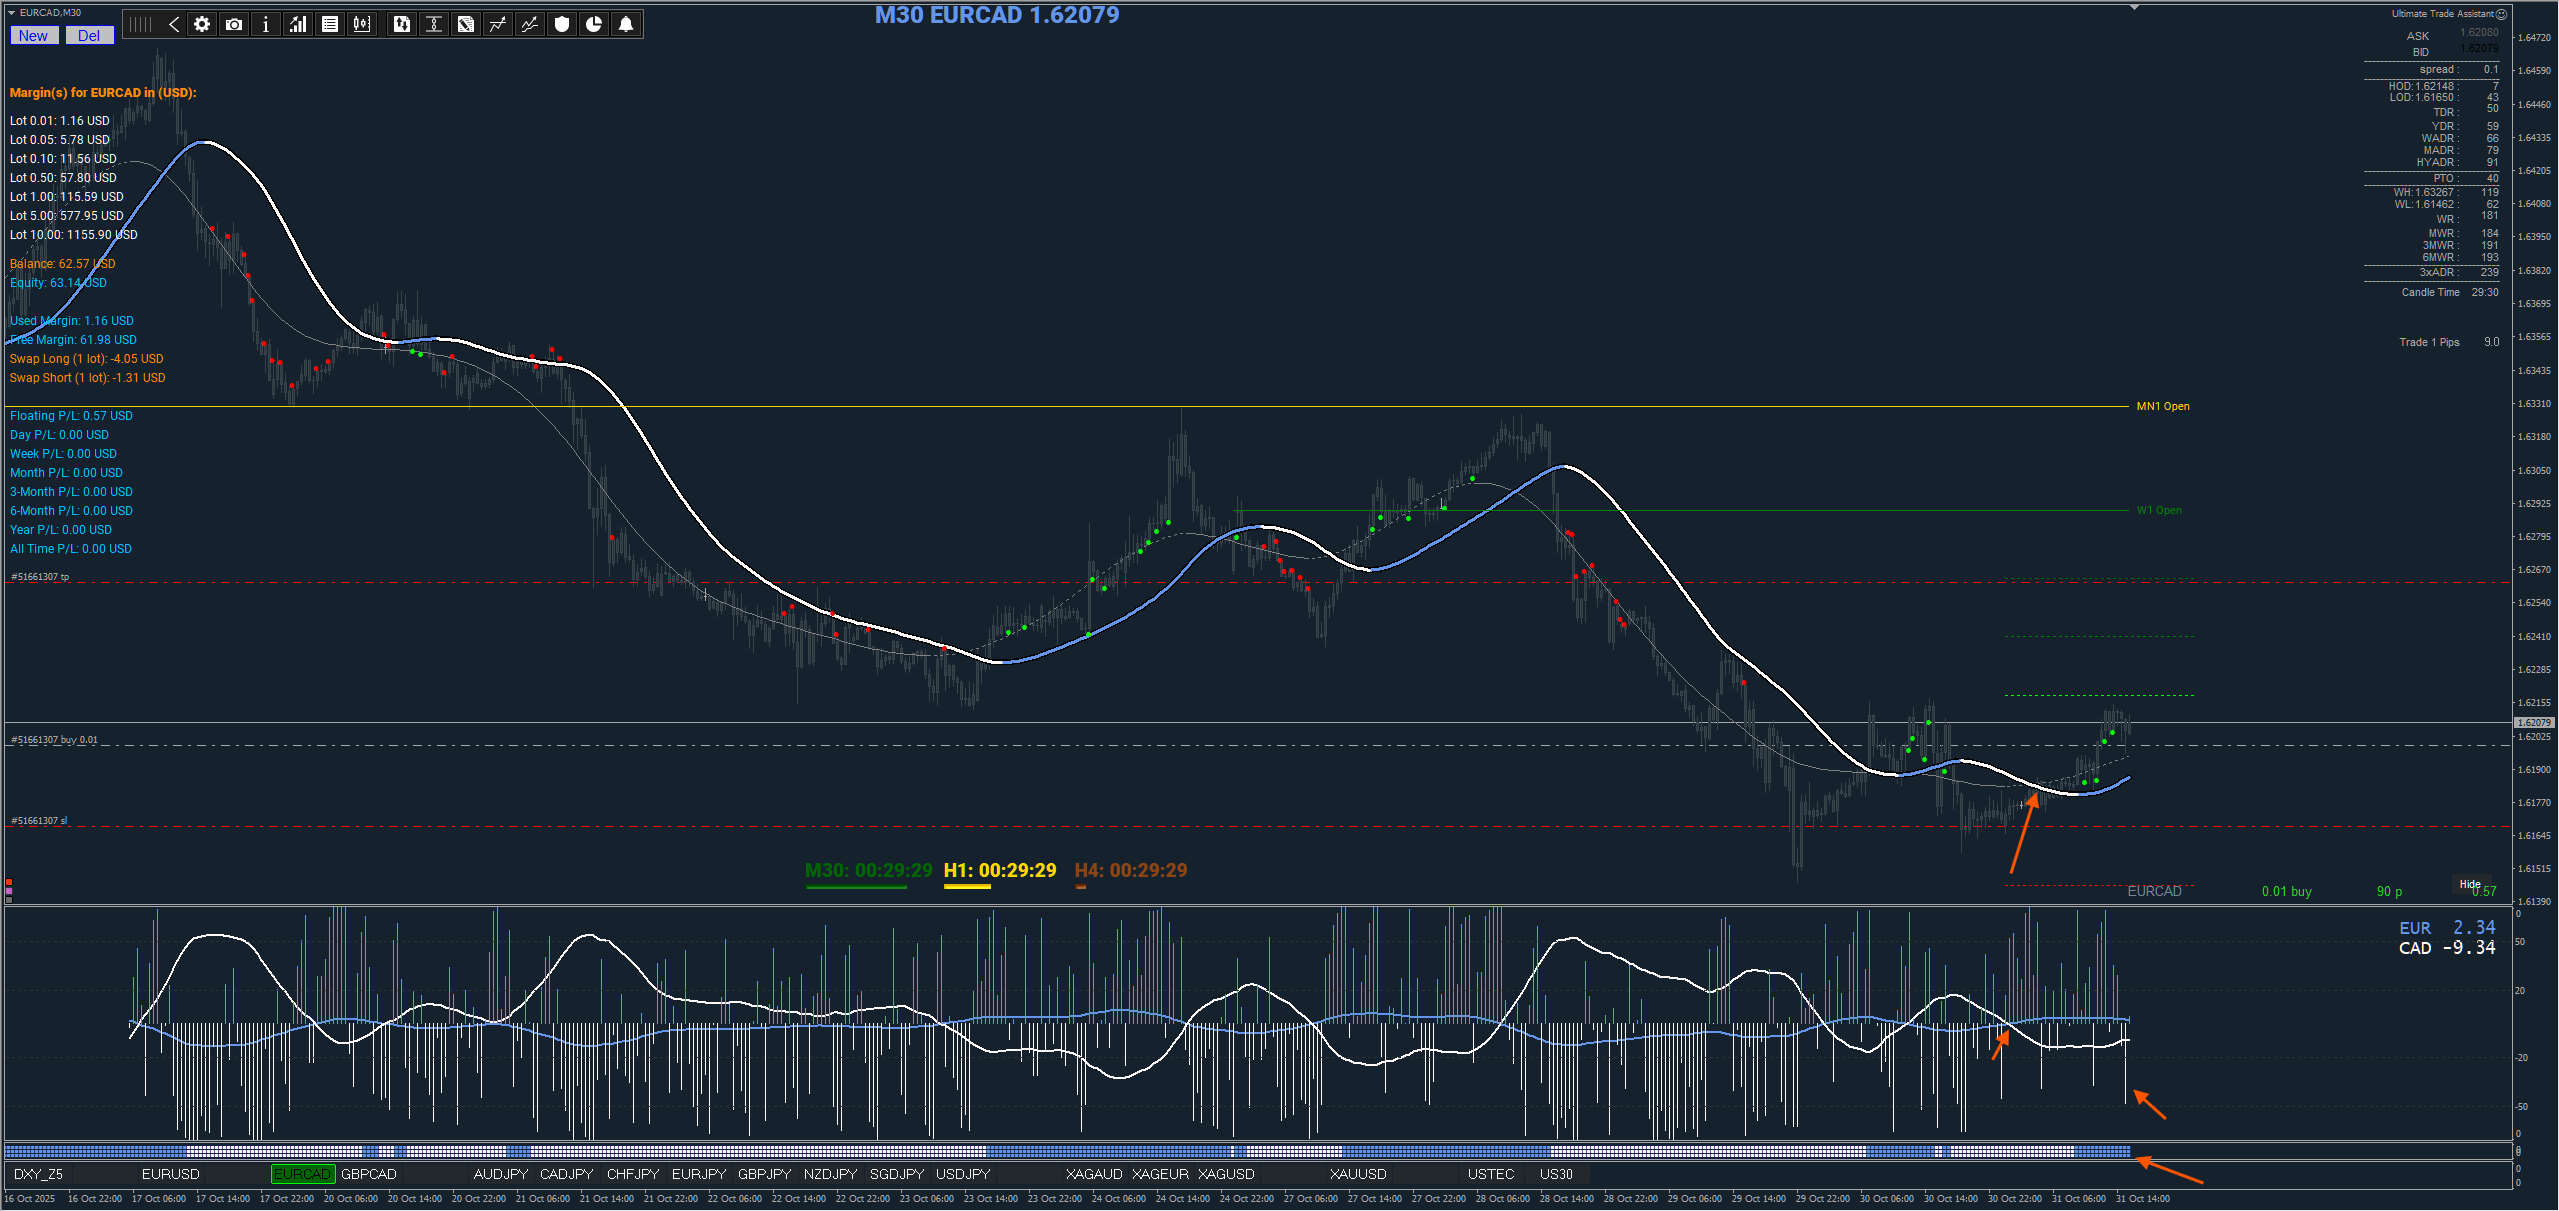Click the shield protection toolbar icon
Screen dimensions: 2559x1211
coord(562,24)
